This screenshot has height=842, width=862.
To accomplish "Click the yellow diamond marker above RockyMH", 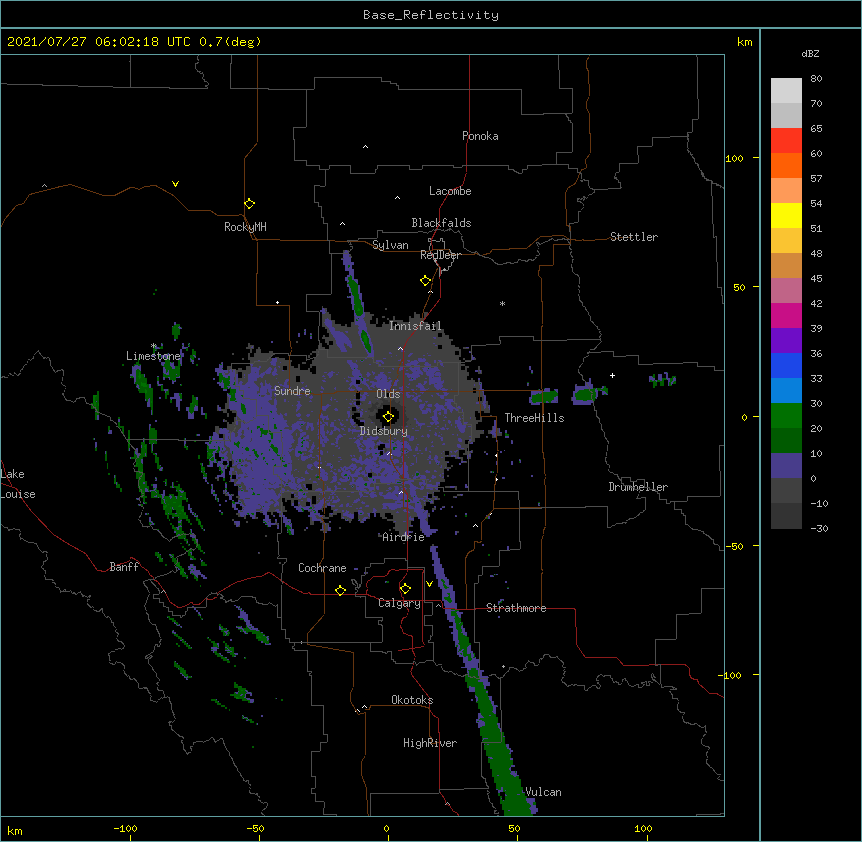I will click(x=249, y=203).
